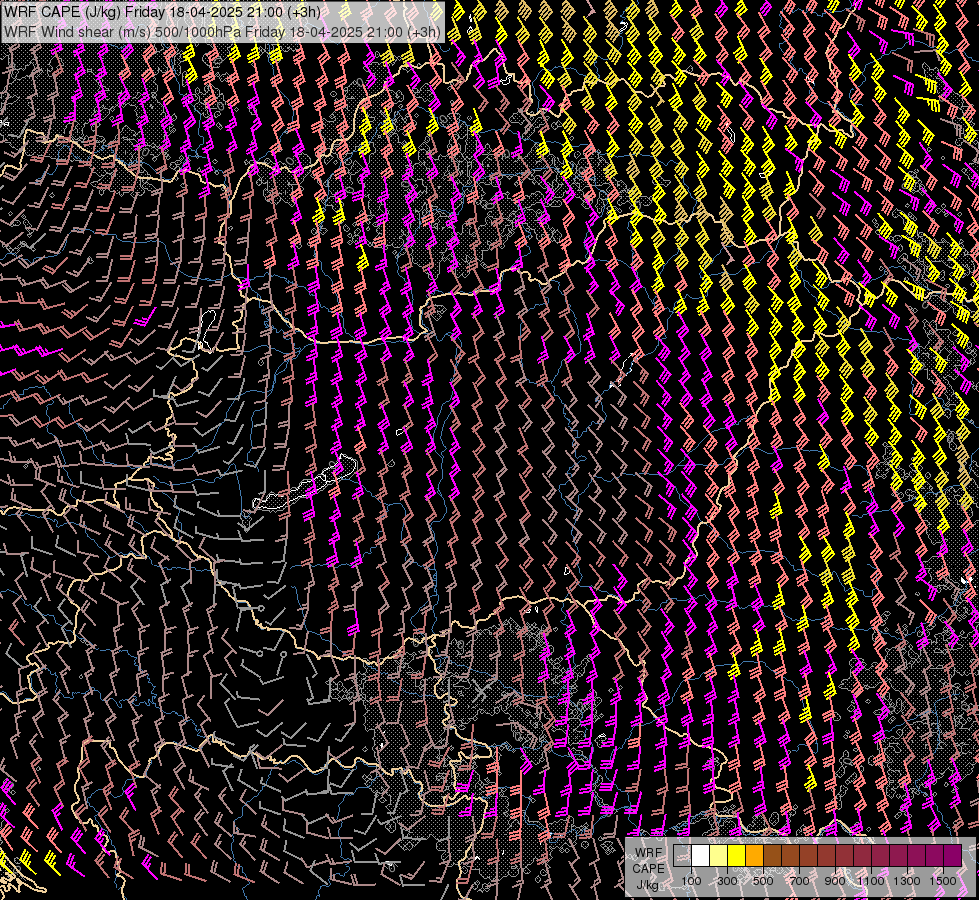979x900 pixels.
Task: Select the bright yellow legend swatch
Action: point(736,856)
